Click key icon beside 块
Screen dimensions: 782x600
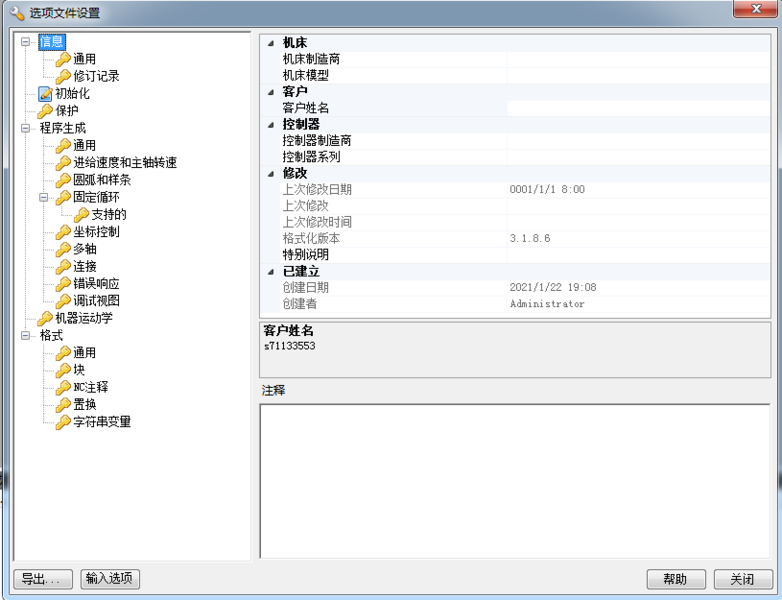coord(63,370)
